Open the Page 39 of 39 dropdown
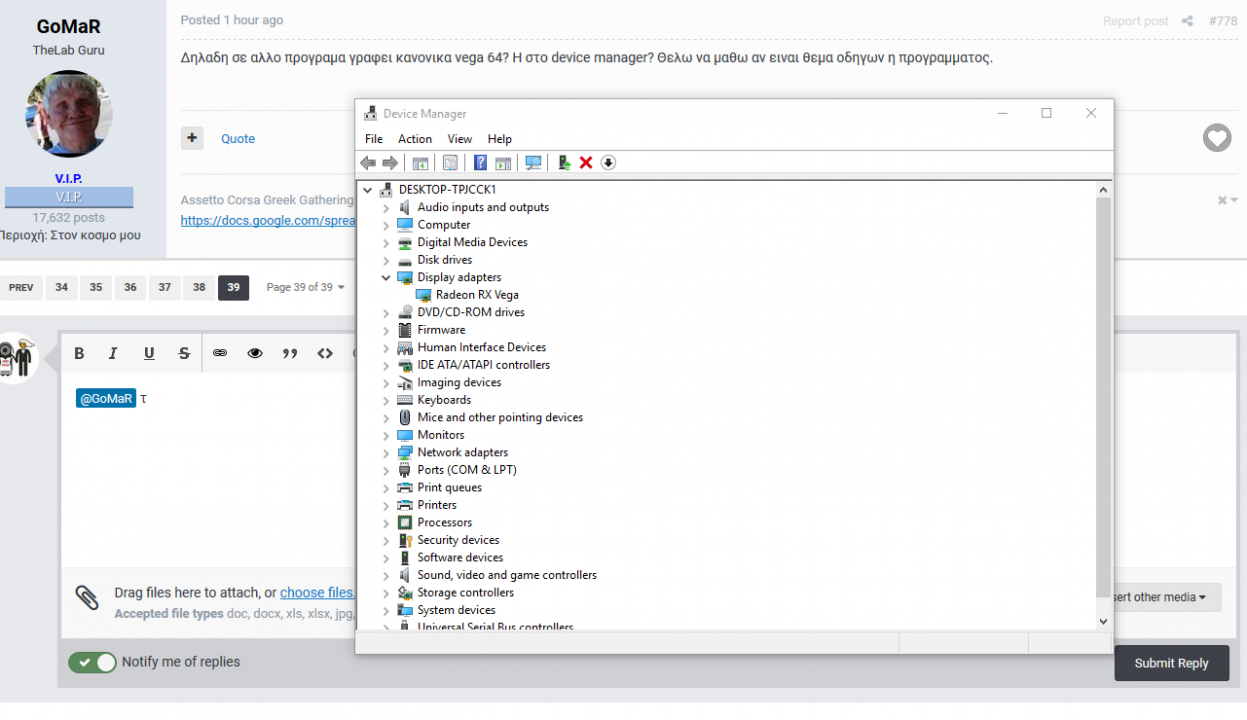Viewport: 1247px width, 720px height. pos(305,288)
